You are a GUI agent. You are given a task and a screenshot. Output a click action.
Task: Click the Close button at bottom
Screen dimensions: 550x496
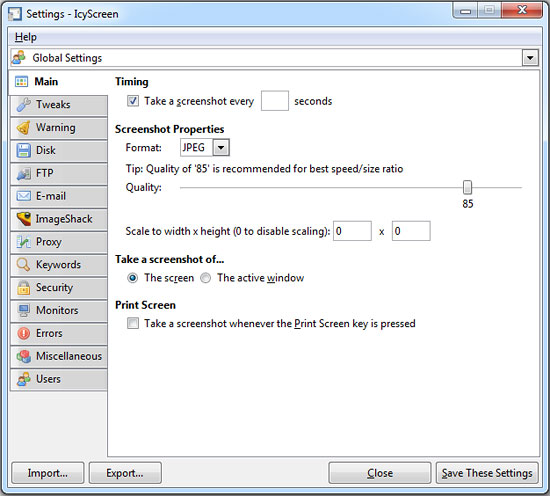coord(380,473)
